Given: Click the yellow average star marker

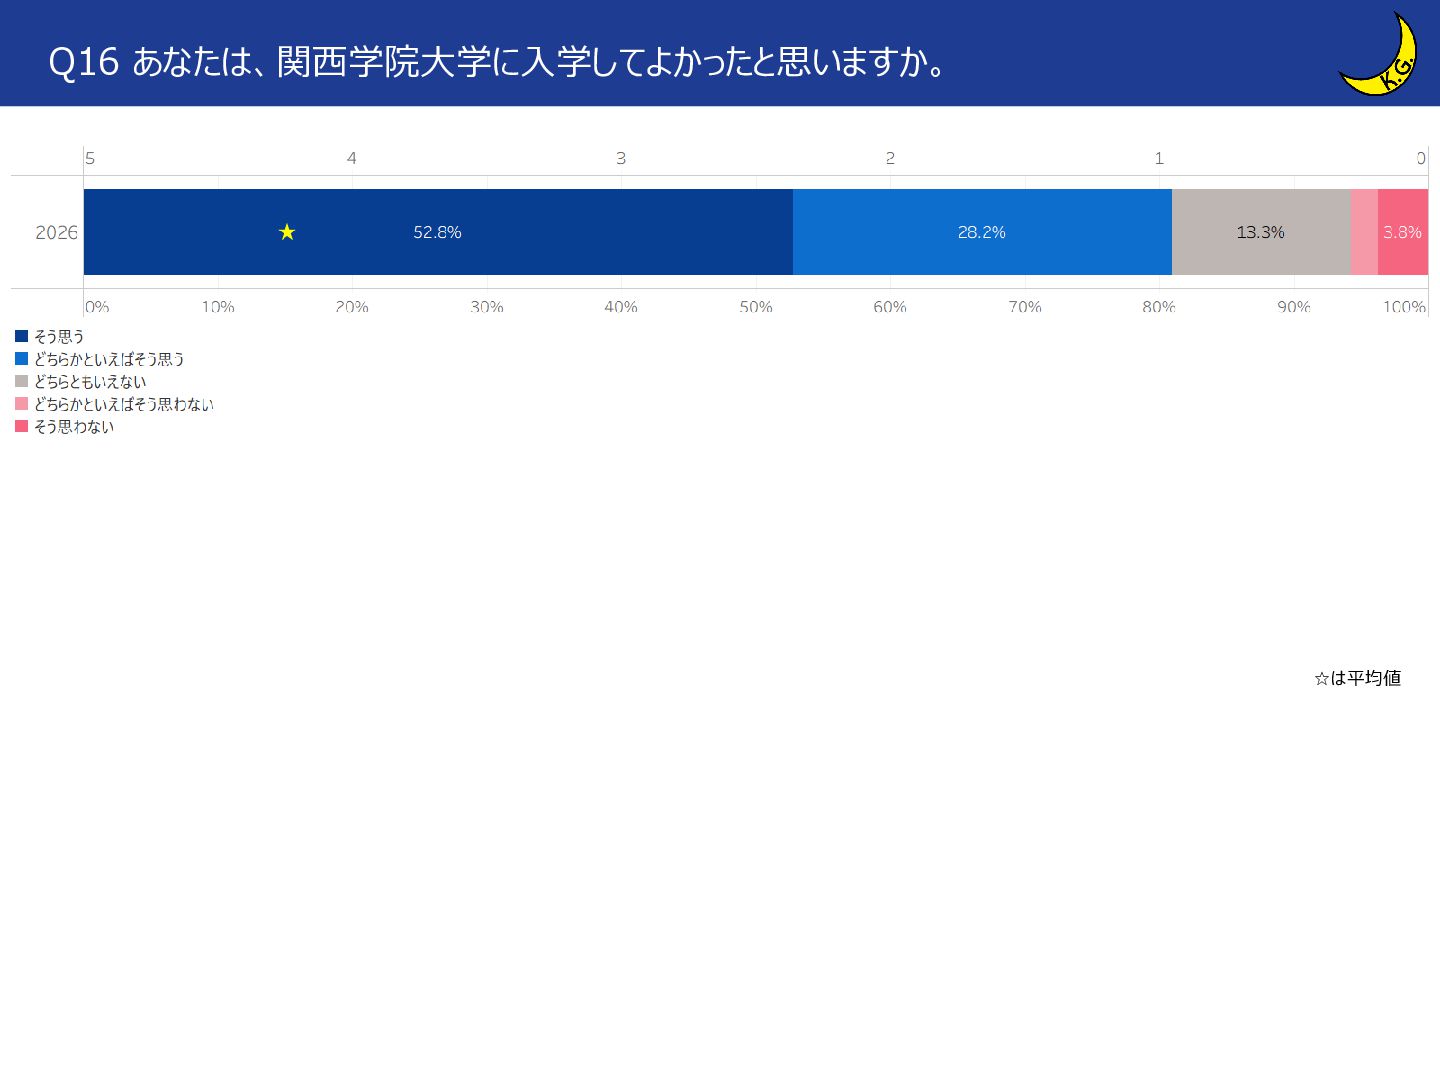Looking at the screenshot, I should pos(287,232).
